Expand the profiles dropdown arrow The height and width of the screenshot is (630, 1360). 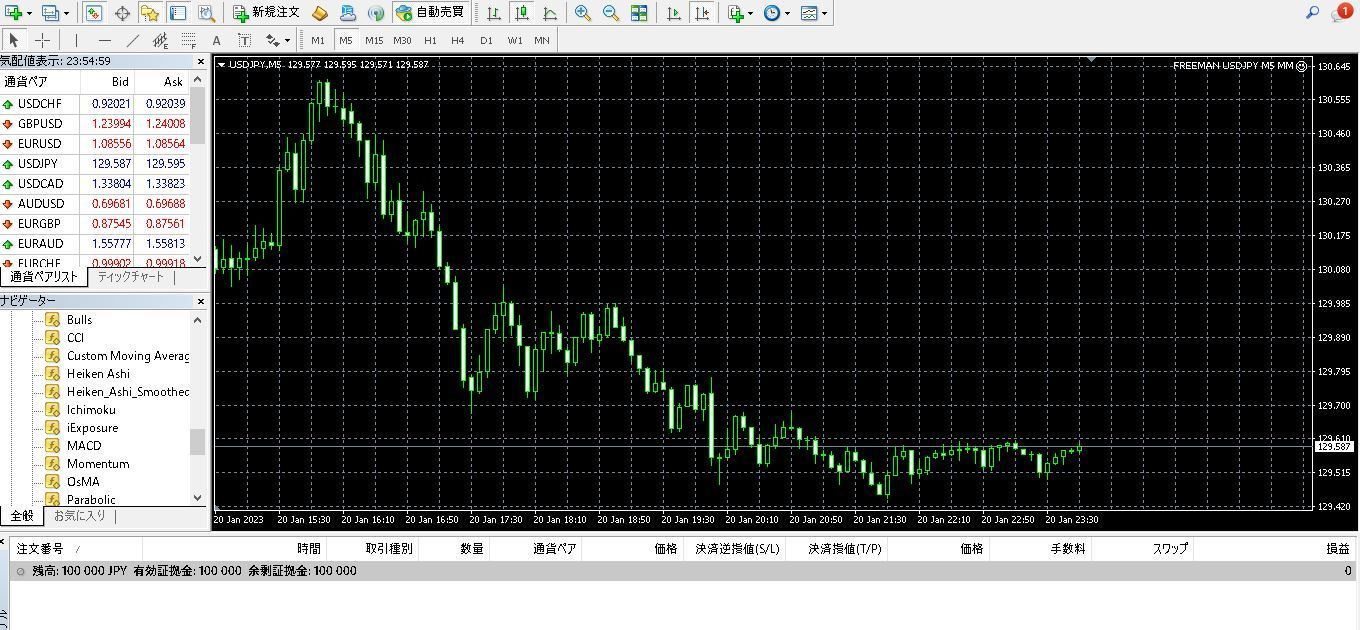click(x=66, y=13)
